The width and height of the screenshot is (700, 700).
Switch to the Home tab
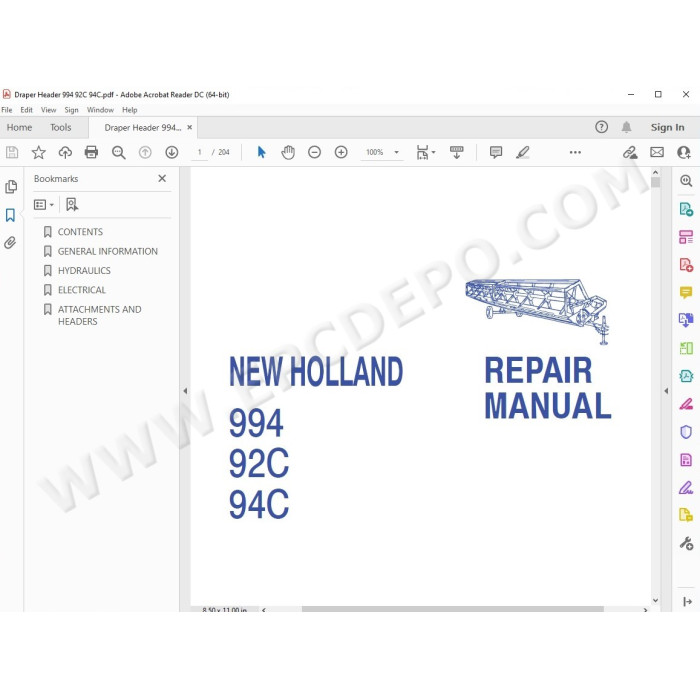[x=19, y=128]
